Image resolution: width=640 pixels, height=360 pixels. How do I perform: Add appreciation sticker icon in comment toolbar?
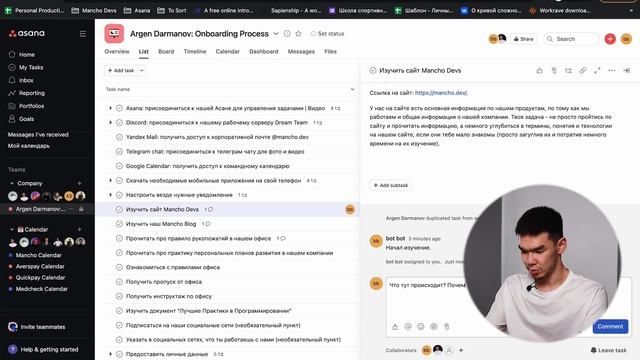[x=433, y=326]
